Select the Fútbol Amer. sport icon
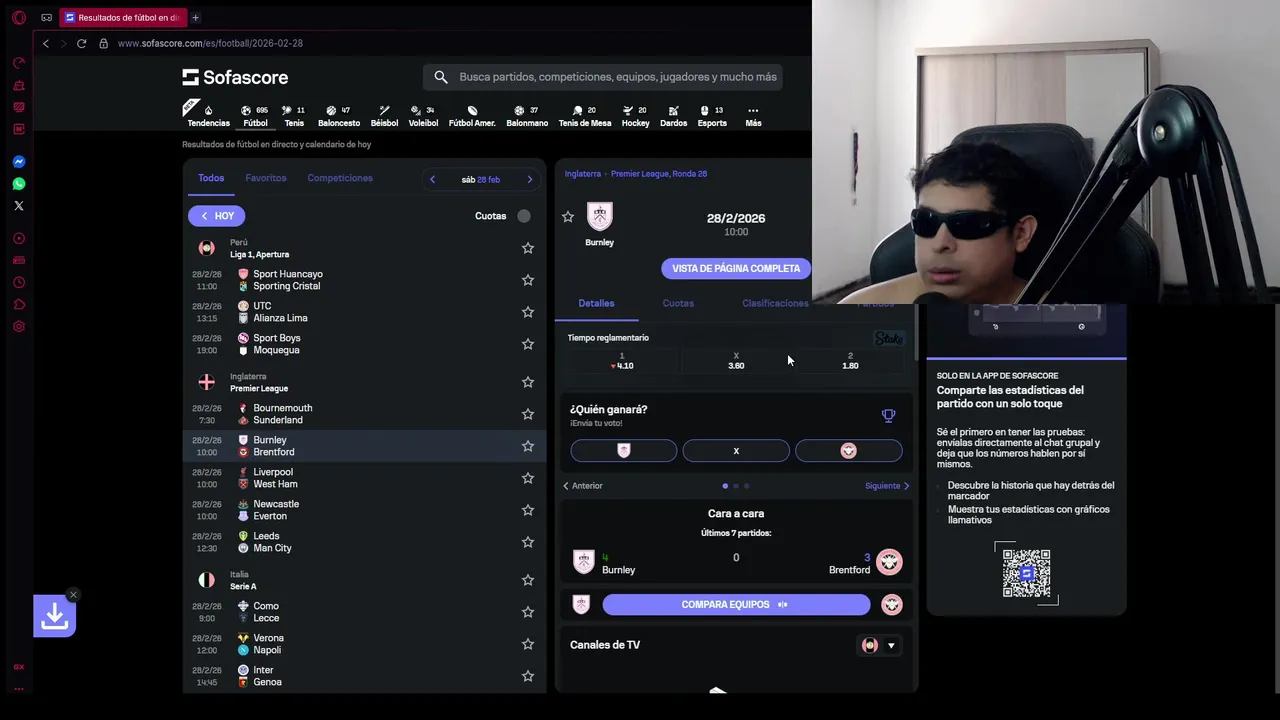Screen dimensions: 1280x720 (472, 116)
